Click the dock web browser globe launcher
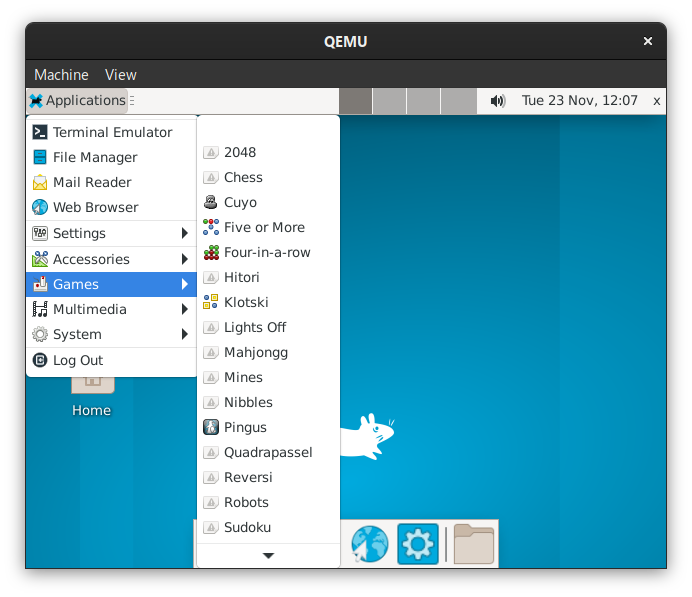Screen dimensions: 692x597 point(370,544)
